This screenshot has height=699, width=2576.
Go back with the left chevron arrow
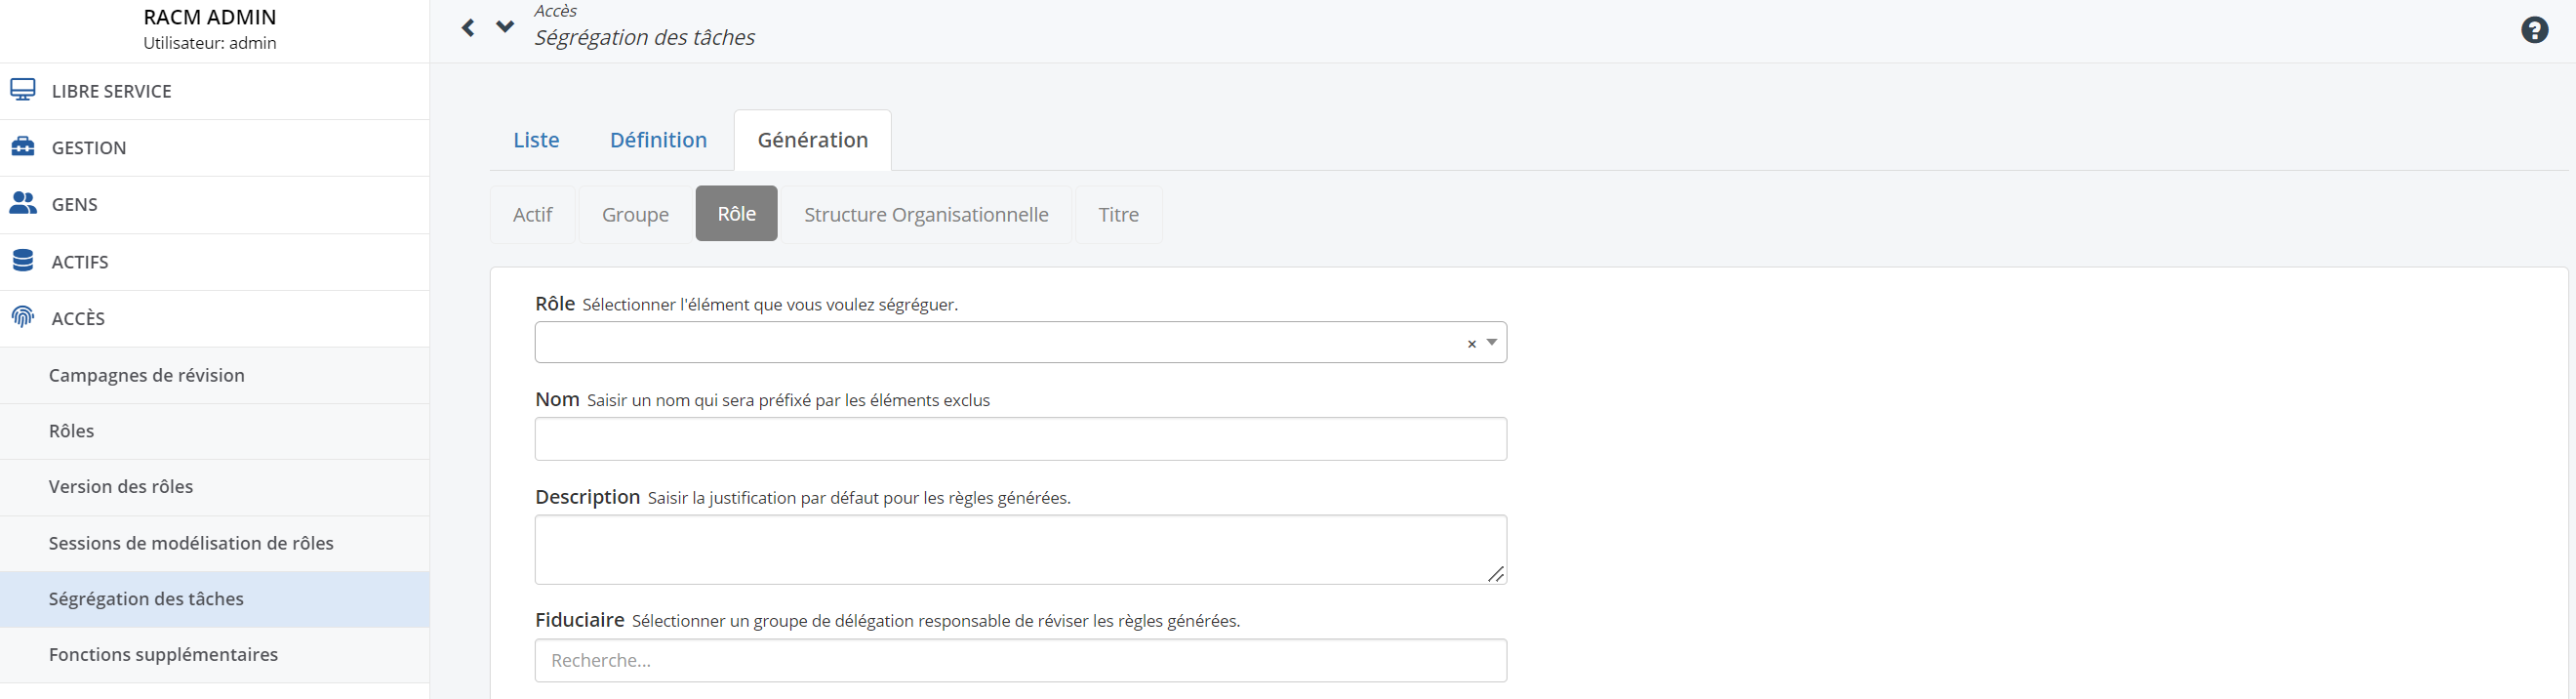(468, 27)
